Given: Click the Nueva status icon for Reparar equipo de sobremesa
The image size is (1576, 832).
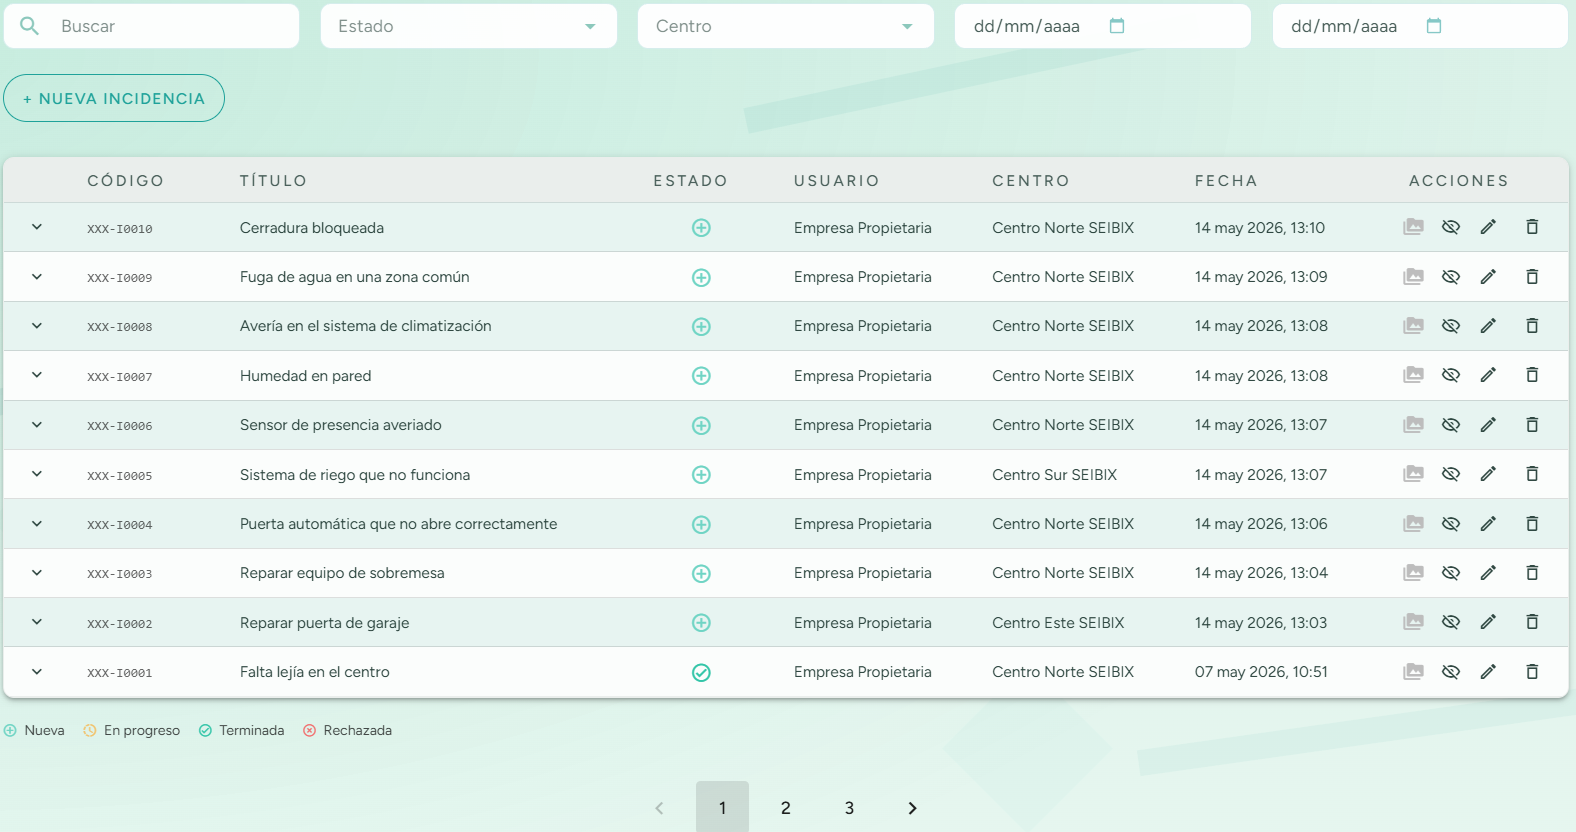Looking at the screenshot, I should [x=701, y=574].
